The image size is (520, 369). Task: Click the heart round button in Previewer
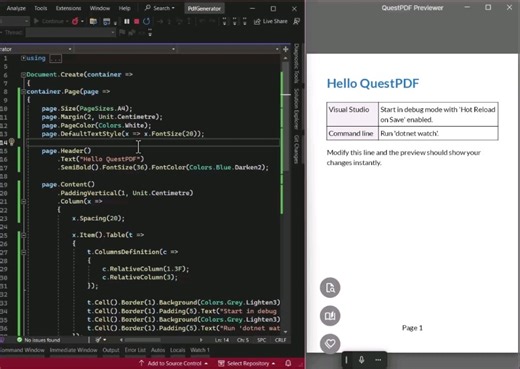[x=330, y=343]
